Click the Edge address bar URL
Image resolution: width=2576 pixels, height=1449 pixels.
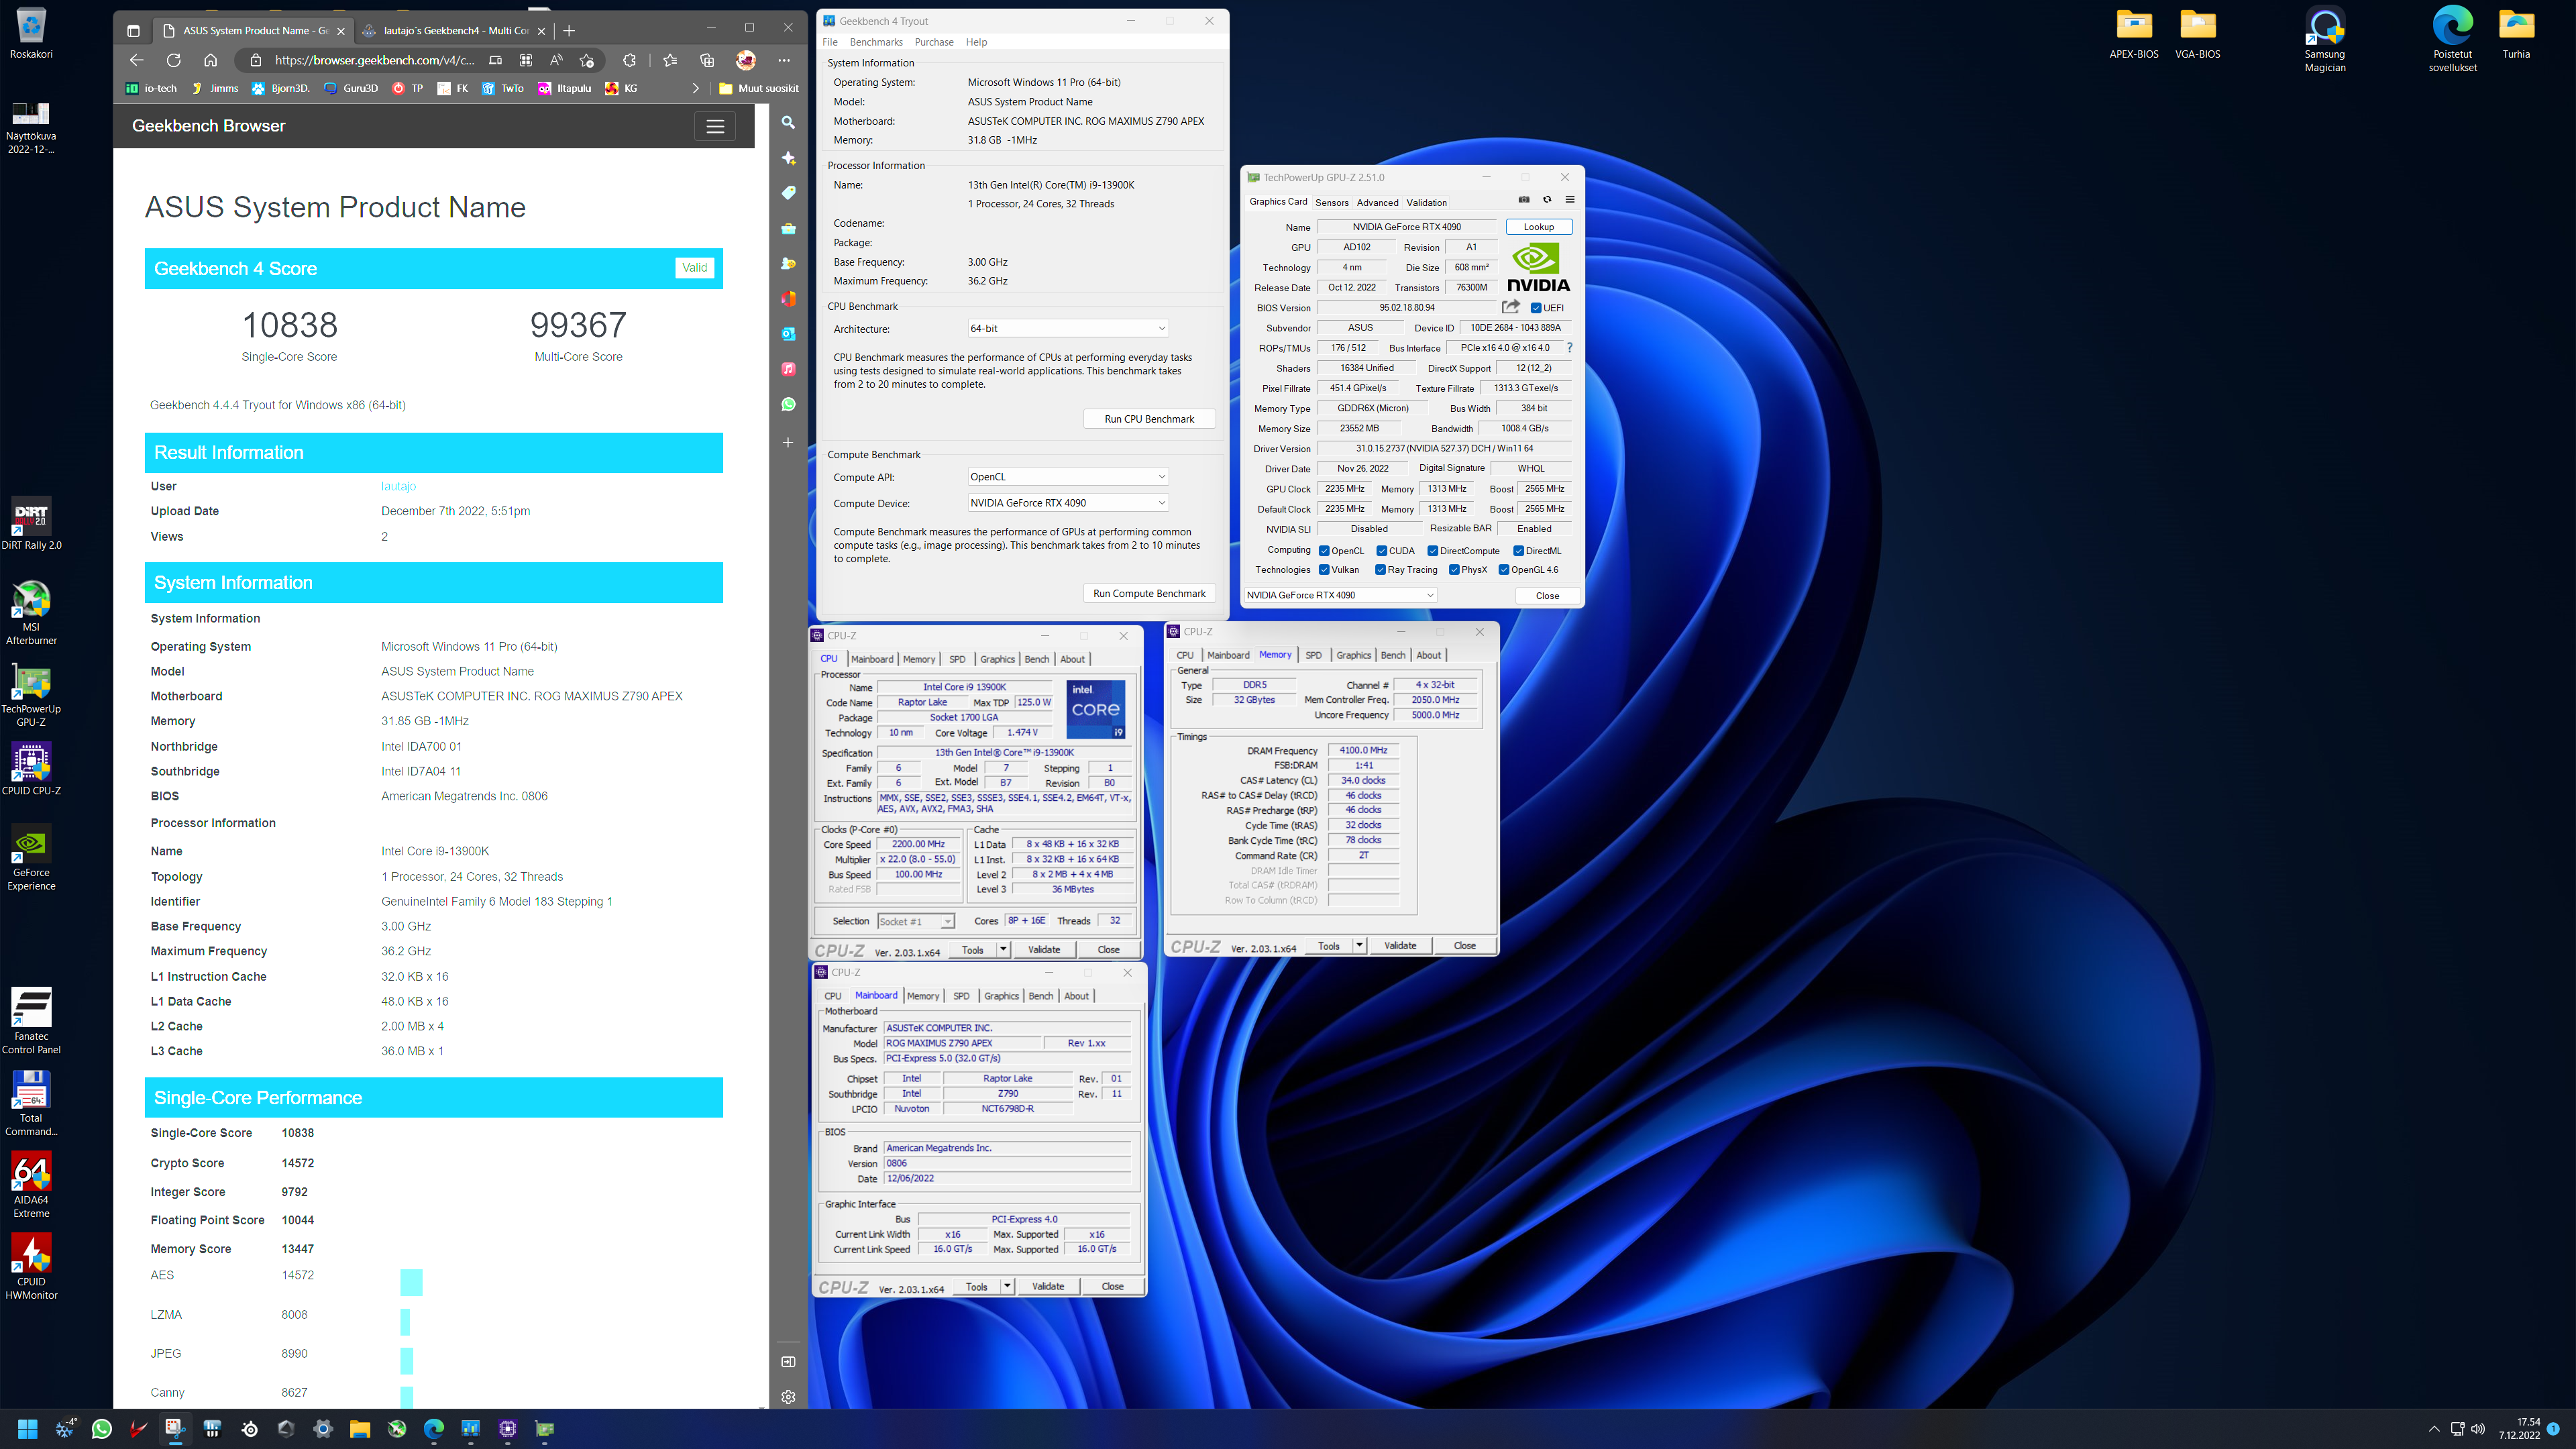pos(374,60)
